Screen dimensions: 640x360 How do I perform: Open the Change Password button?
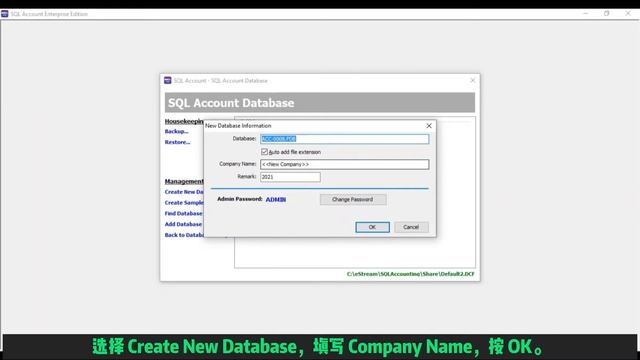353,199
